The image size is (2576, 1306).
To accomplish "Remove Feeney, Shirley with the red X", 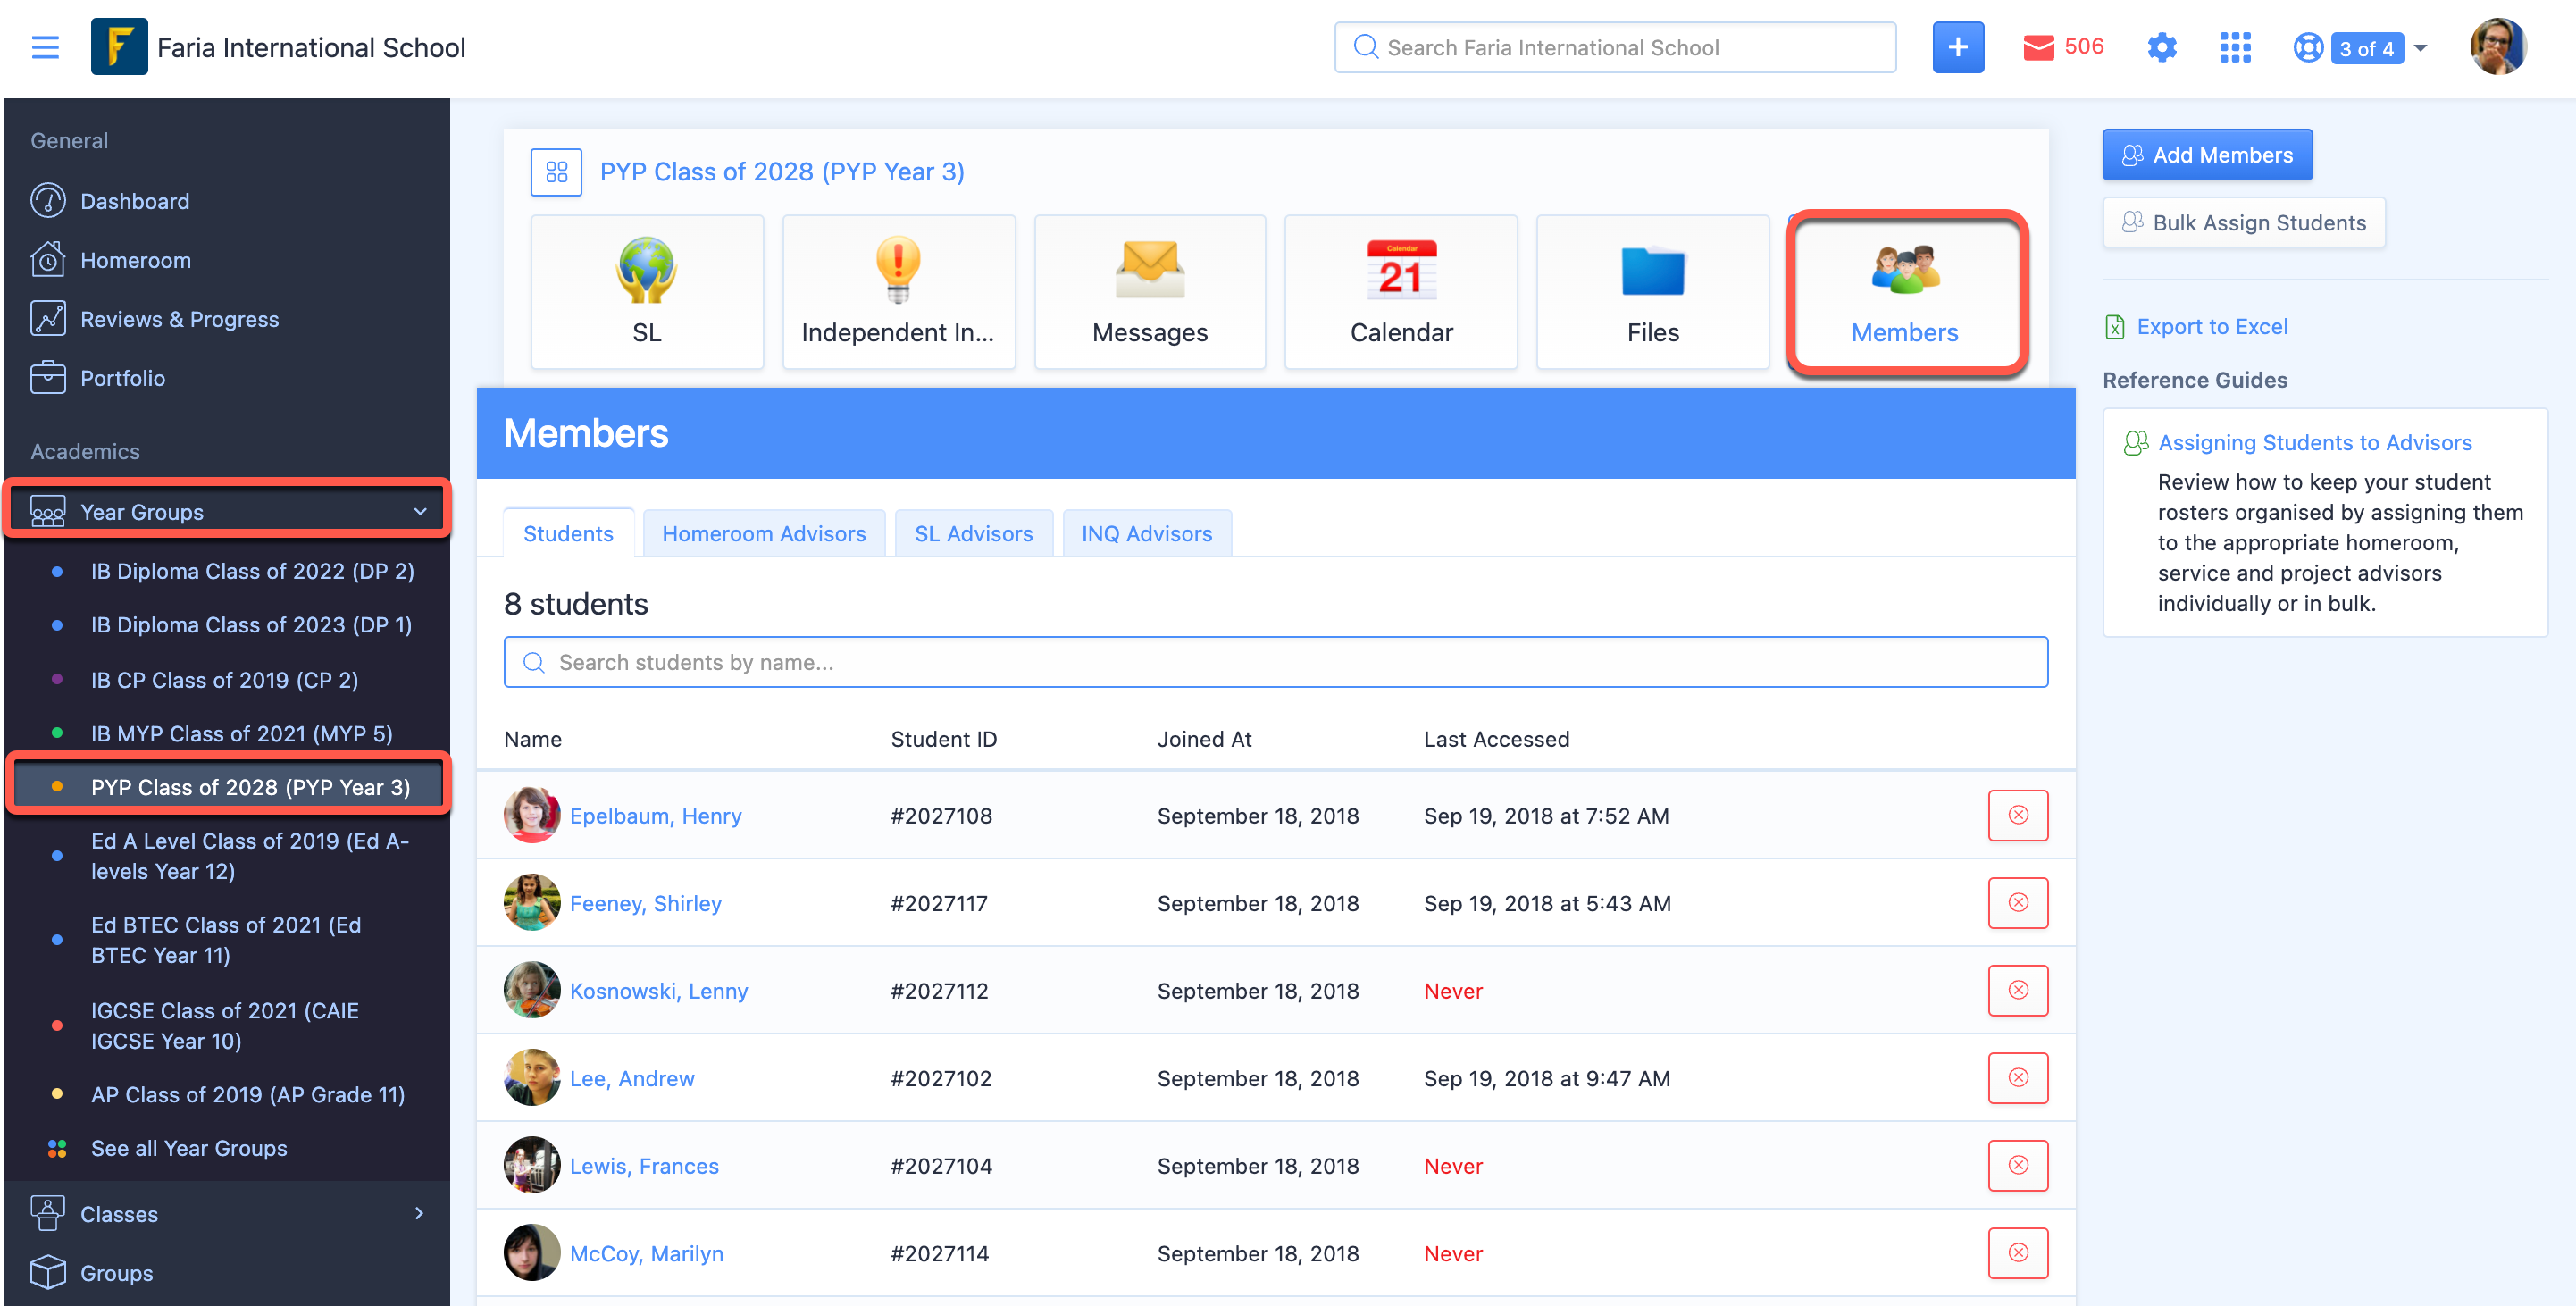I will [2018, 903].
